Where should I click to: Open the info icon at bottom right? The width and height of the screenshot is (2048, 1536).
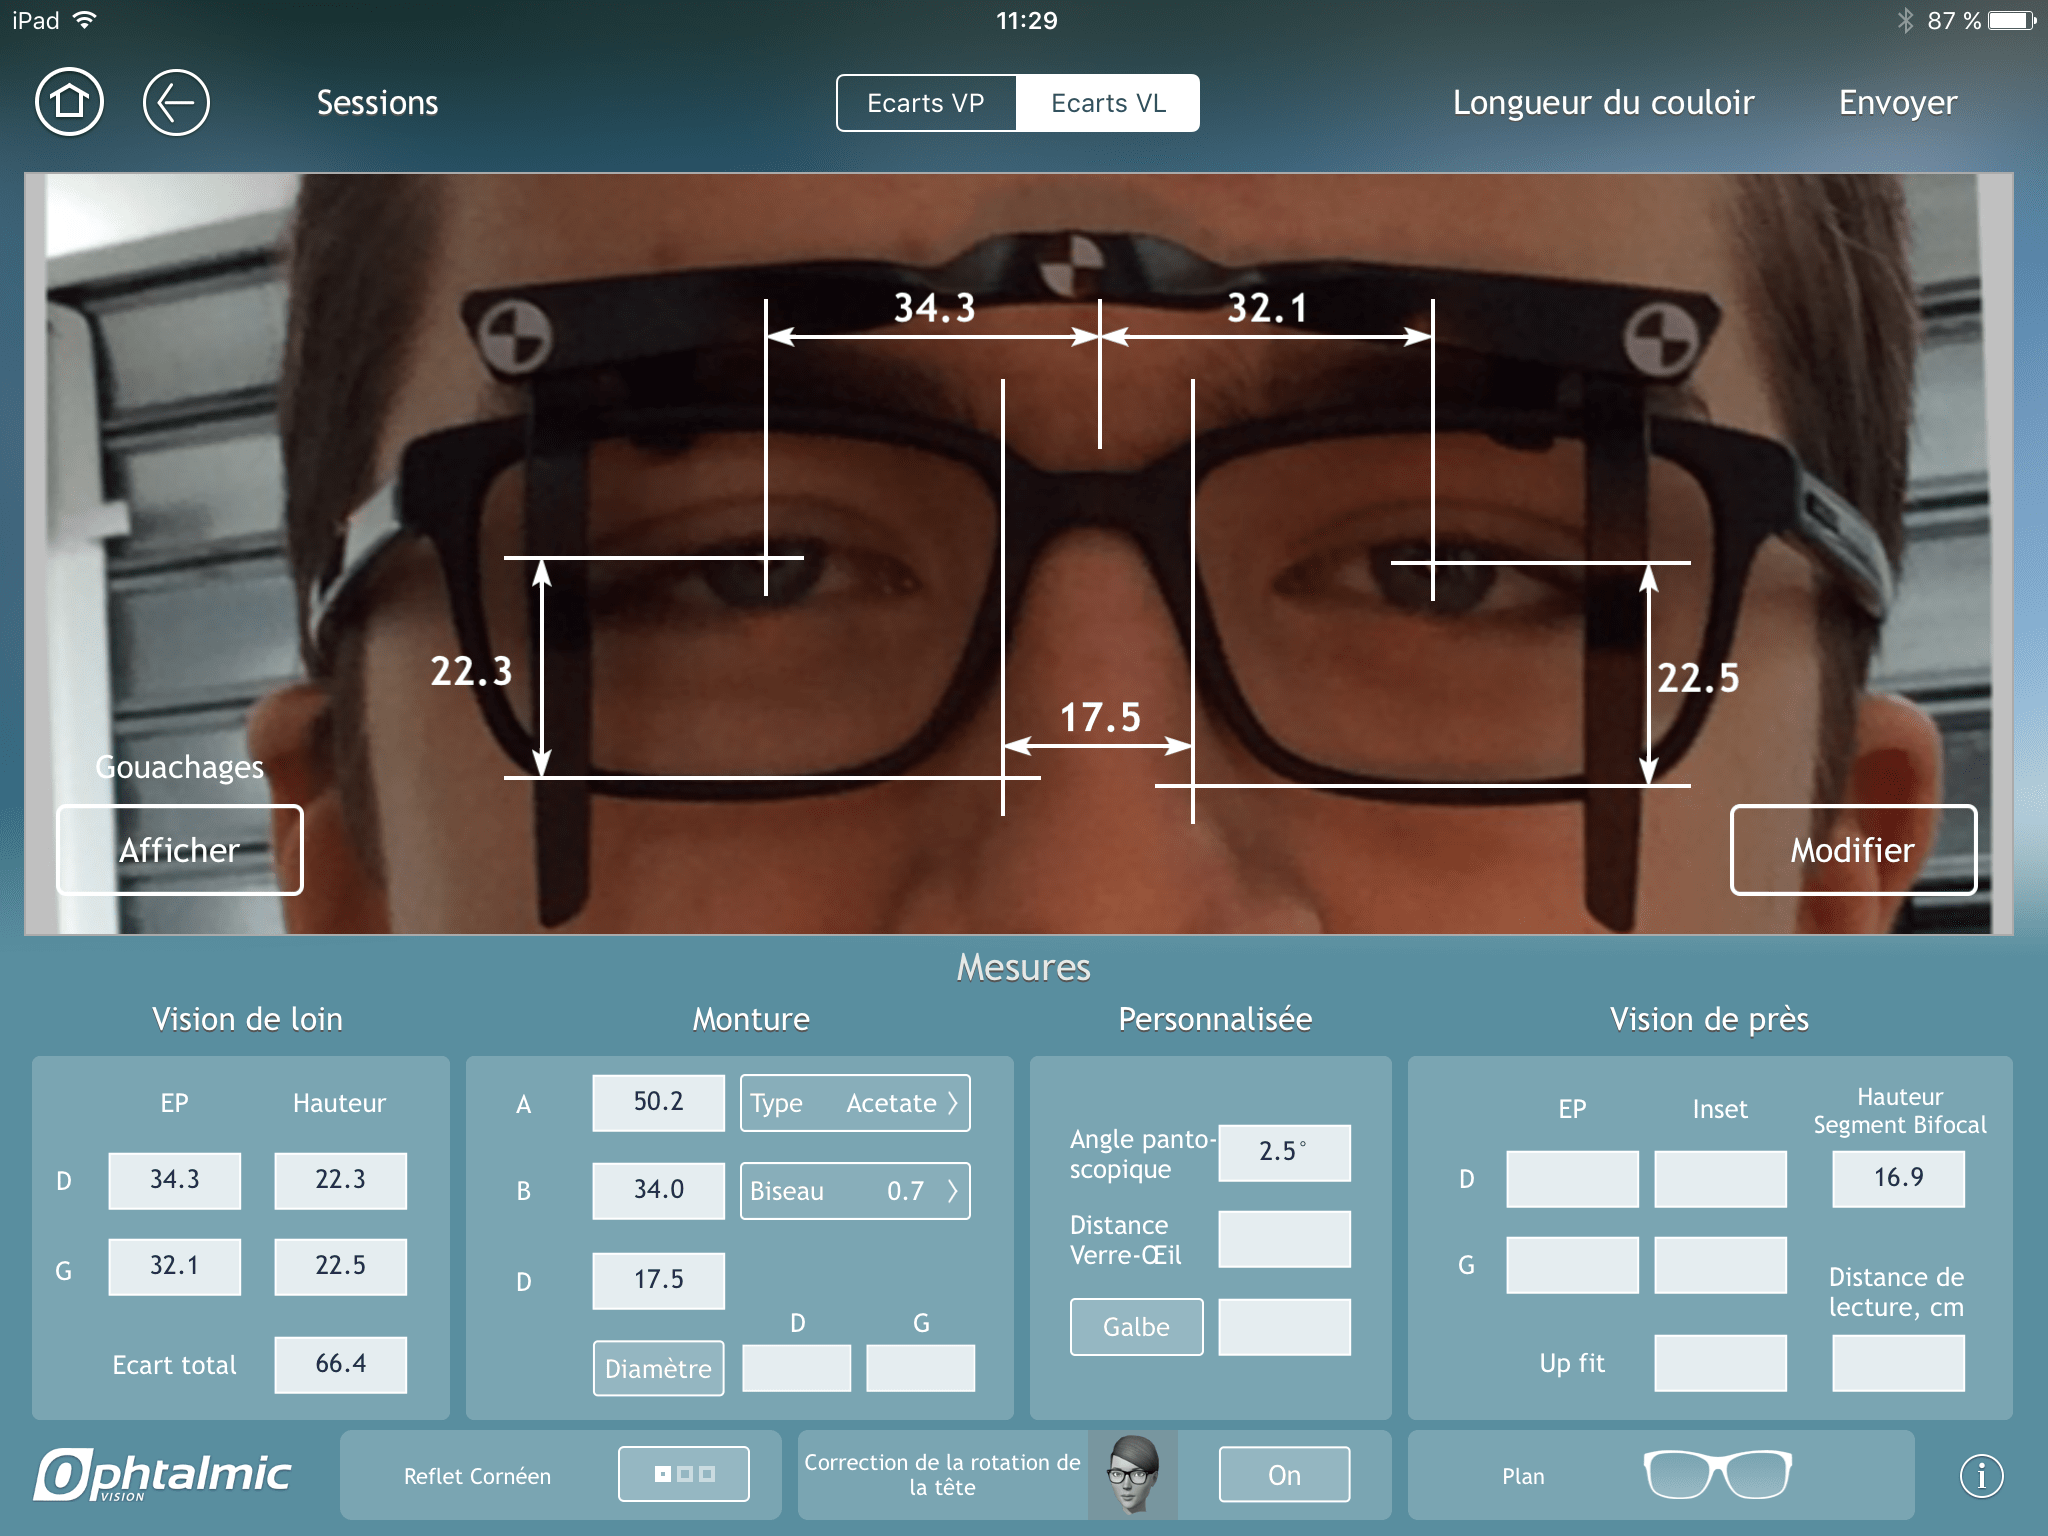[1981, 1475]
